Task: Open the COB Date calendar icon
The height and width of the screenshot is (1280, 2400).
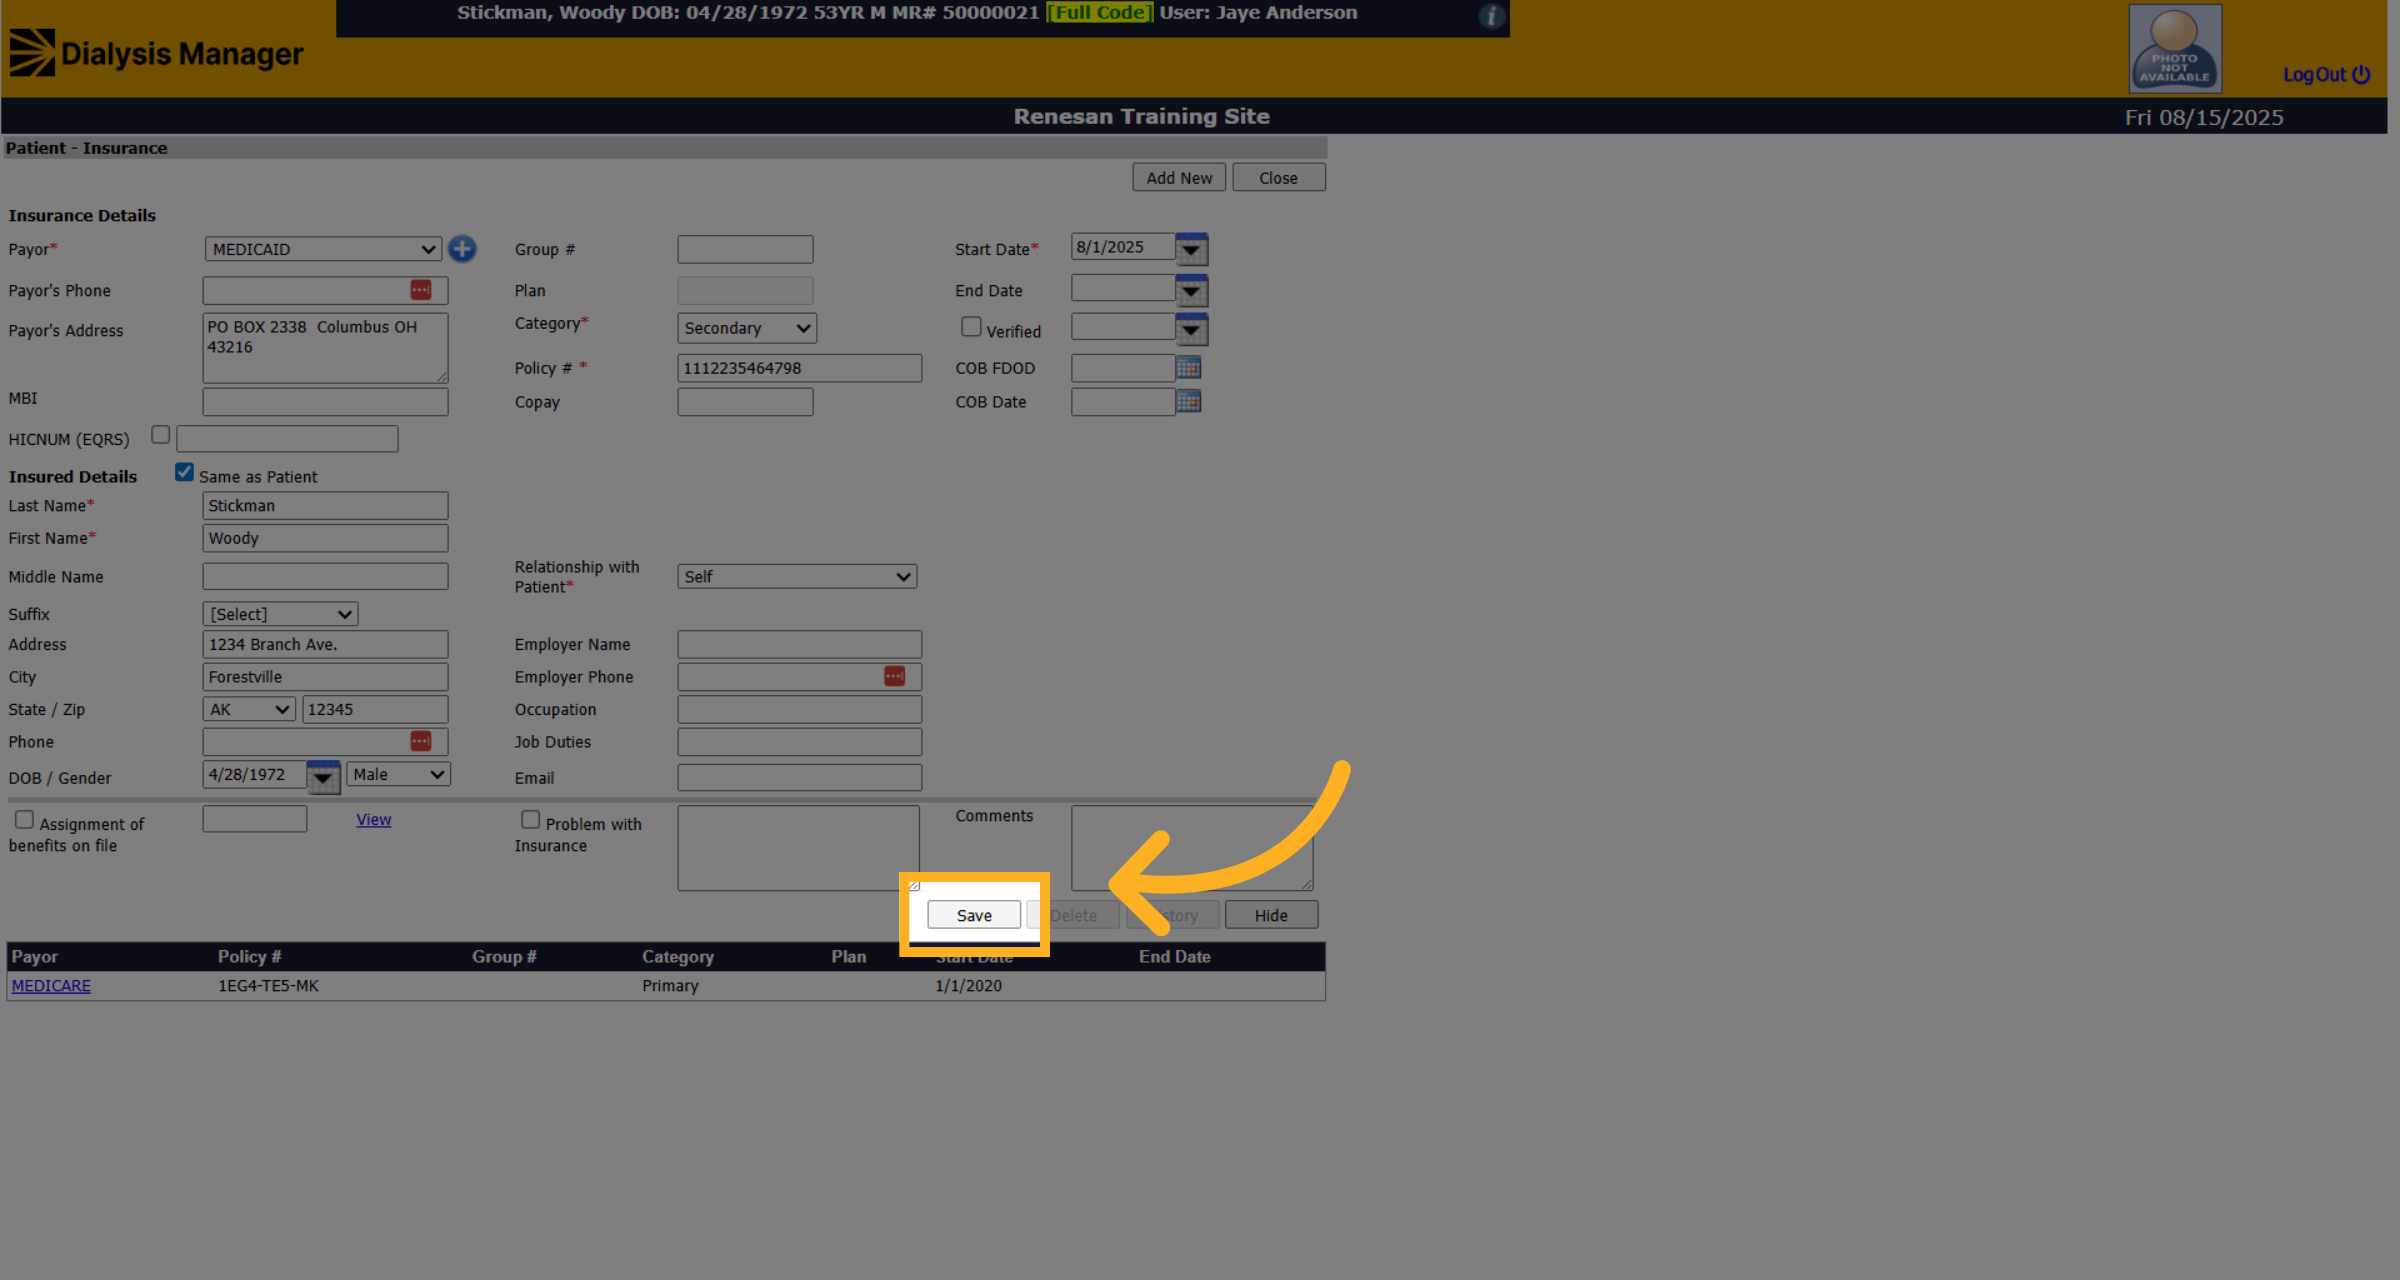Action: (x=1188, y=401)
